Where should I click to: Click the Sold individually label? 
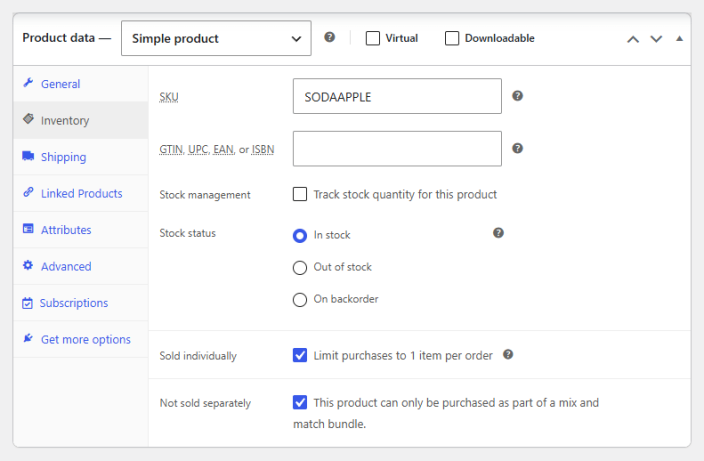[x=198, y=356]
